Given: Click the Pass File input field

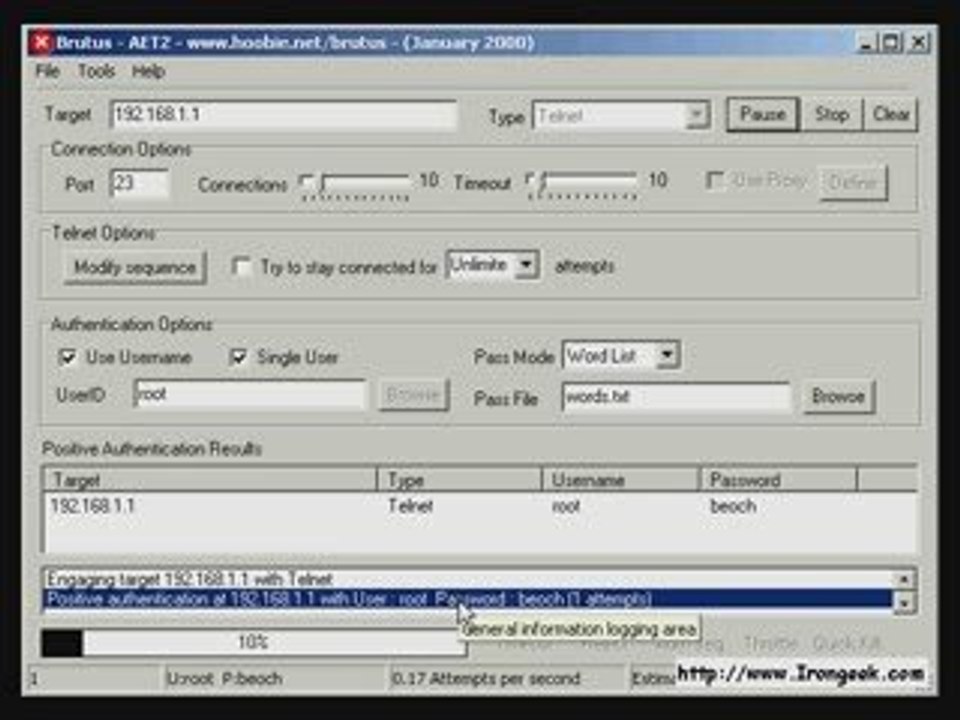Looking at the screenshot, I should click(676, 397).
